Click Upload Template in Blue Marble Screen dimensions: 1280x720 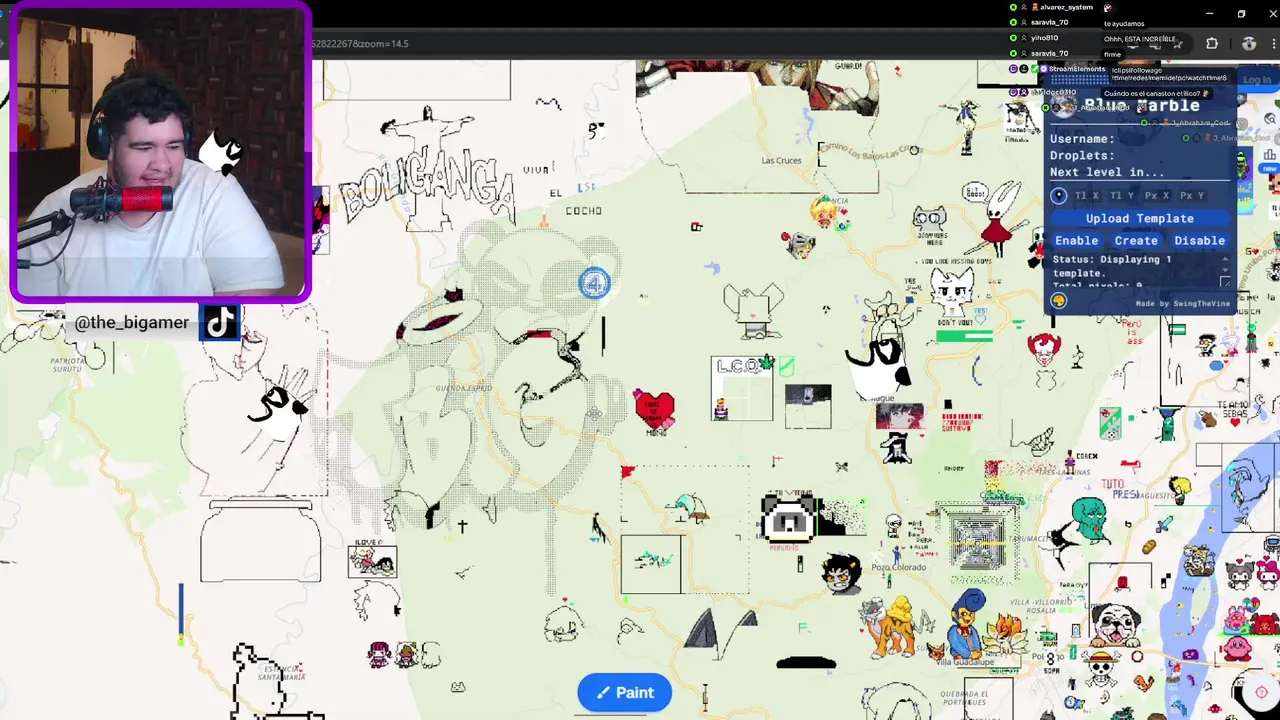[1139, 218]
